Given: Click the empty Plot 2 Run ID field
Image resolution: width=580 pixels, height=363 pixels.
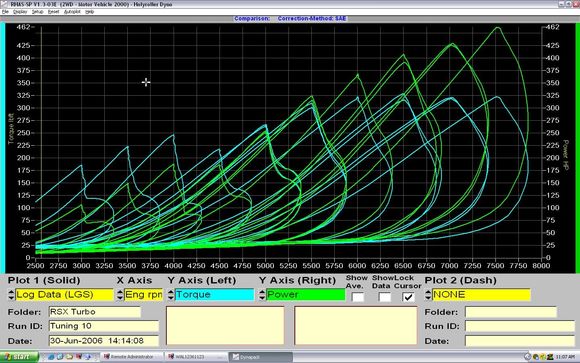Looking at the screenshot, I should coord(520,326).
